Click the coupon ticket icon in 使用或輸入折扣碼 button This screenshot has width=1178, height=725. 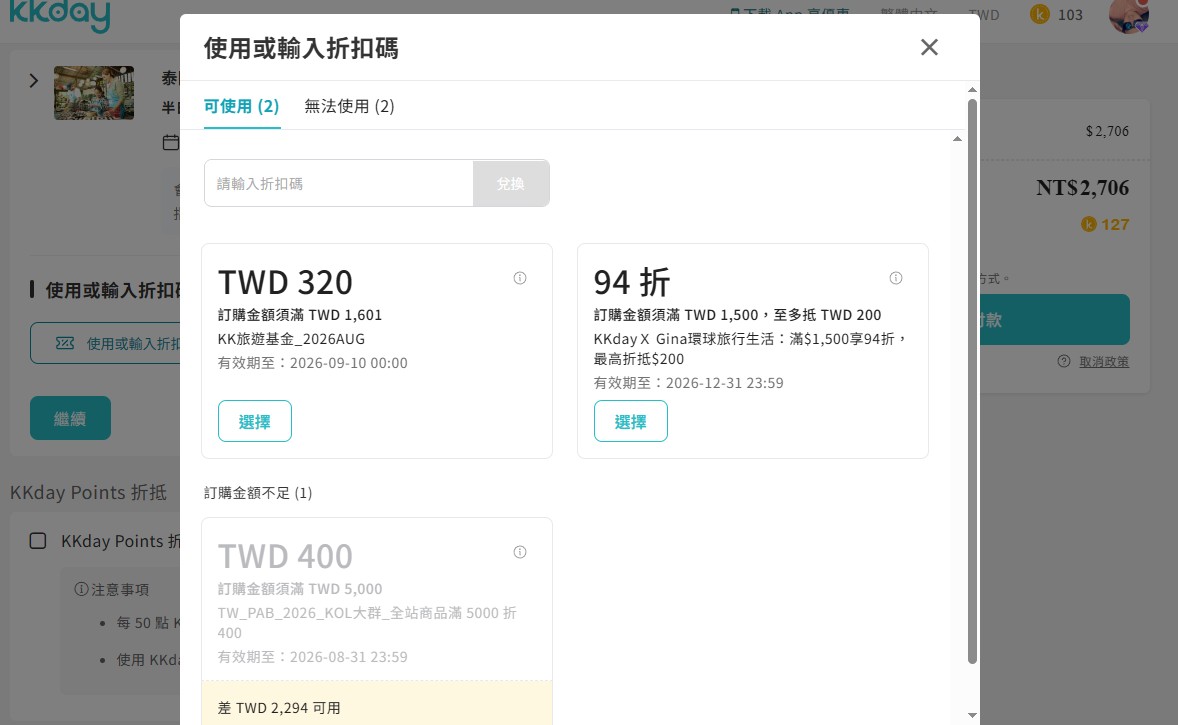pos(65,343)
